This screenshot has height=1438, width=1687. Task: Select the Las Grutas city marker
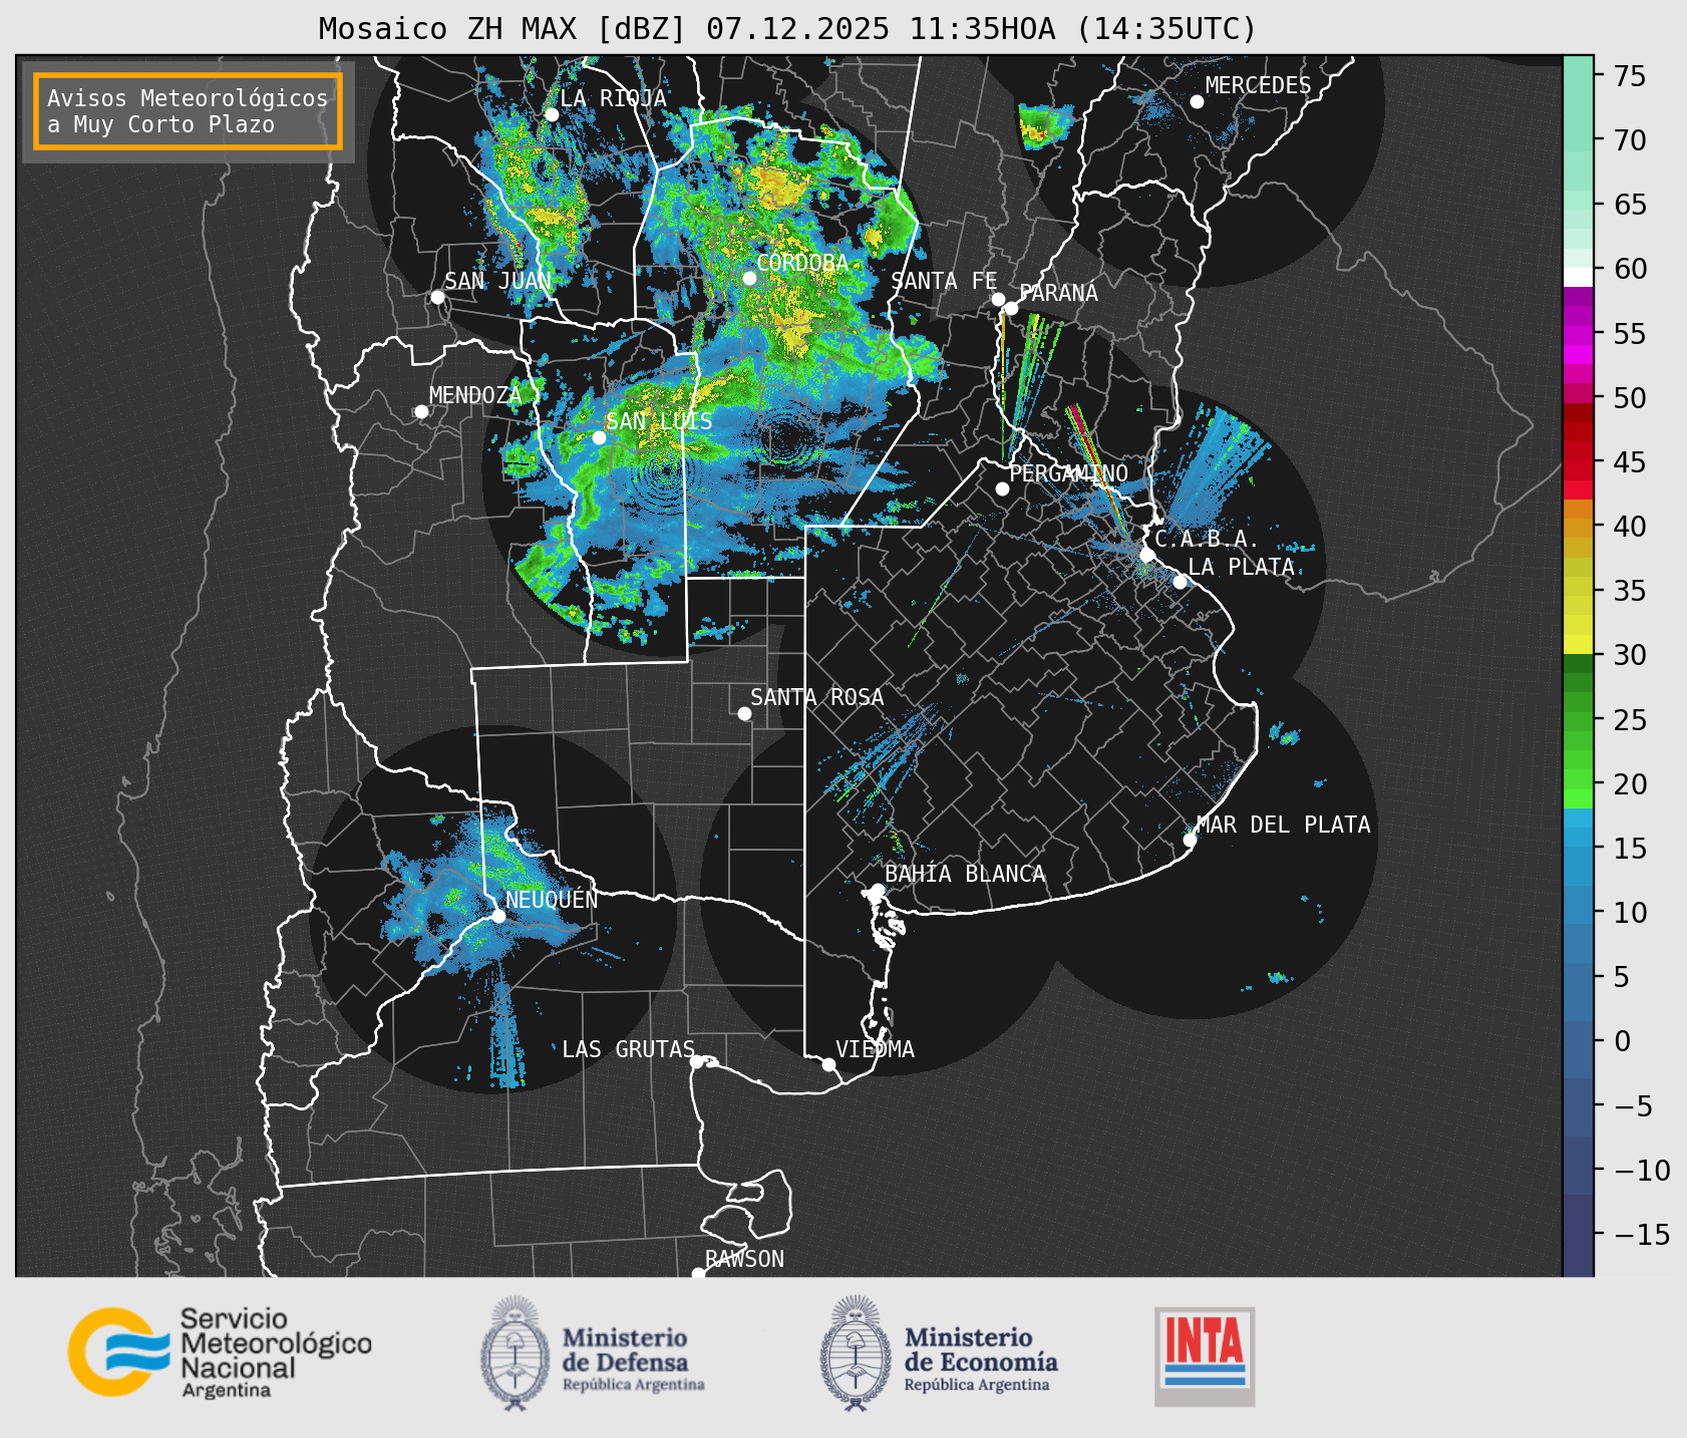(x=697, y=1062)
